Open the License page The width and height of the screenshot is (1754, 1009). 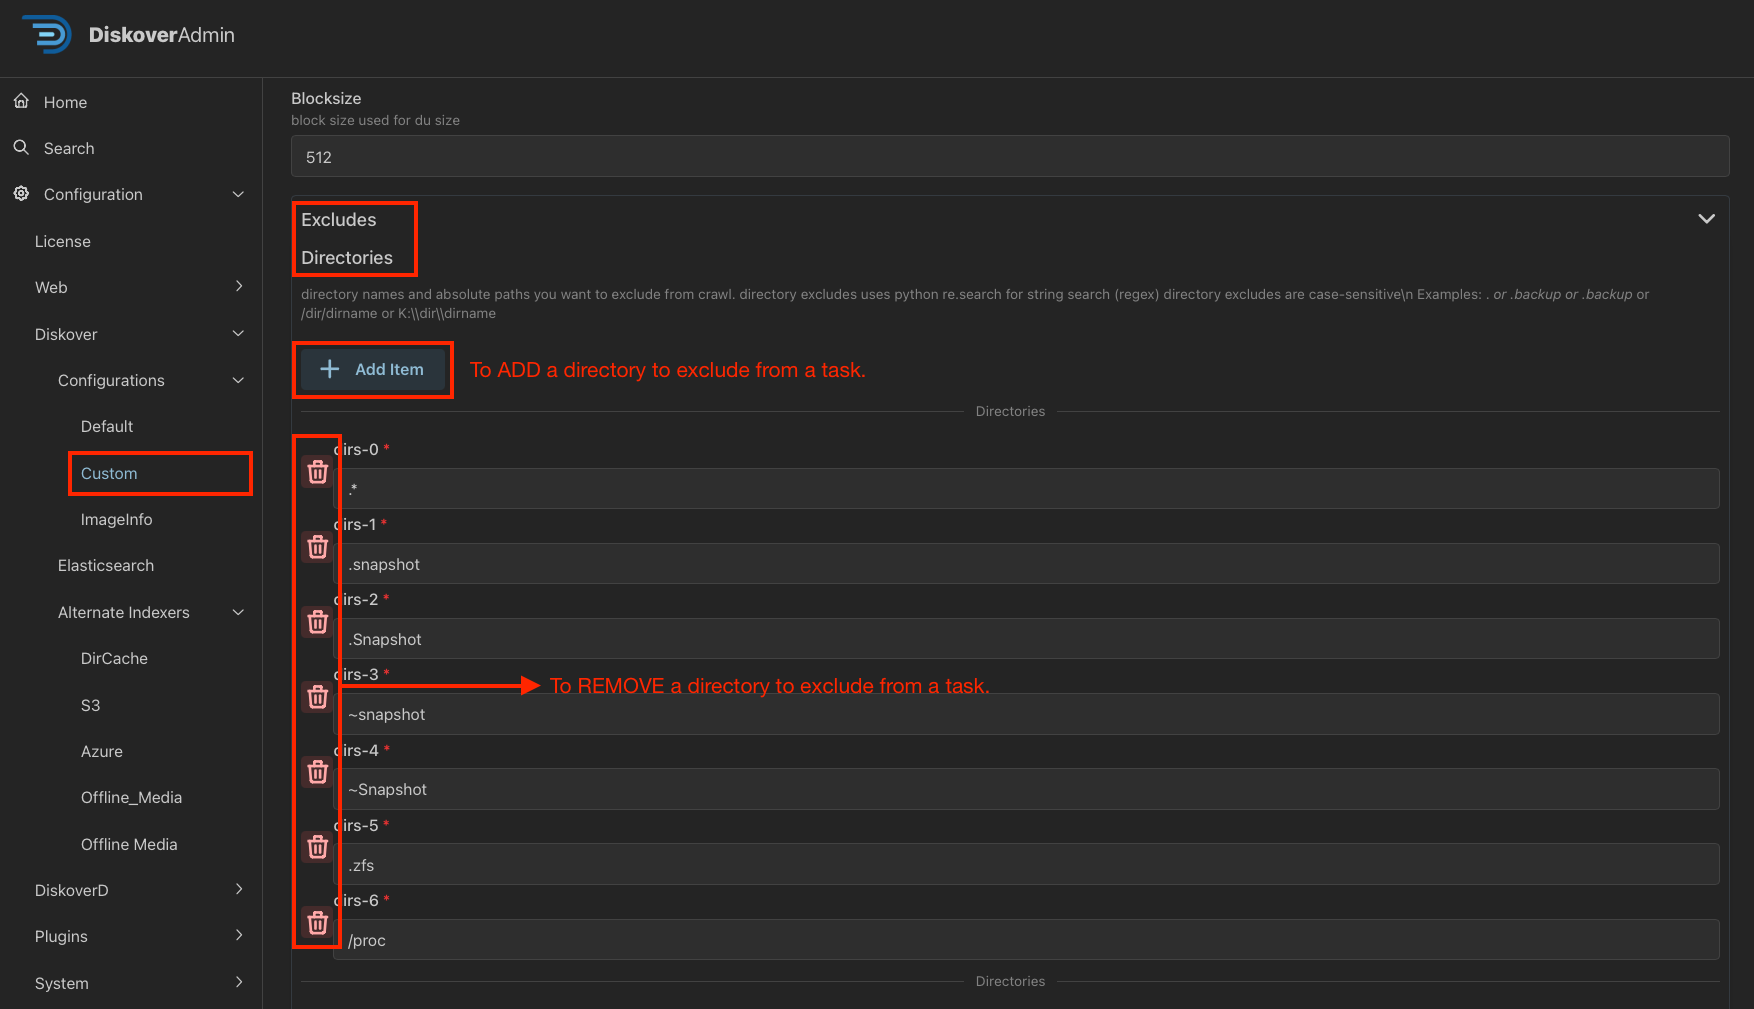coord(62,241)
